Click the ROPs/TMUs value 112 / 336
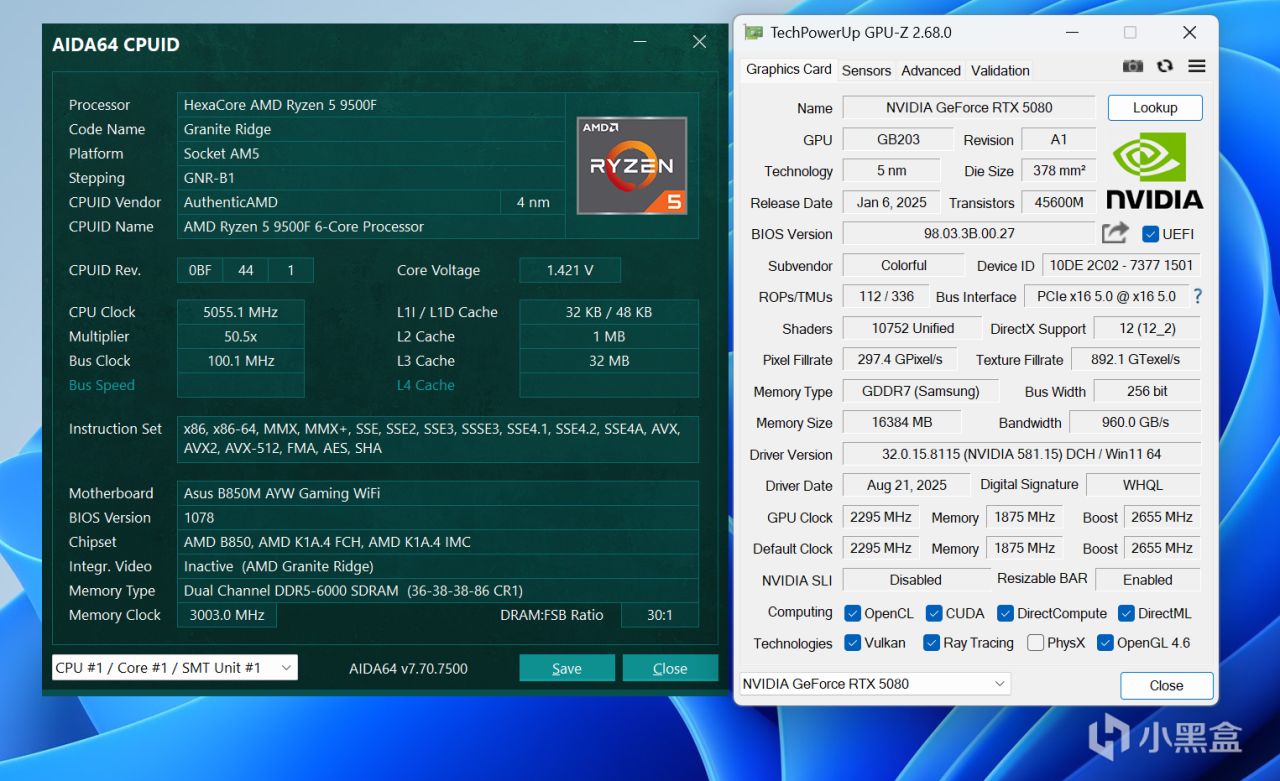This screenshot has width=1280, height=781. coord(886,296)
